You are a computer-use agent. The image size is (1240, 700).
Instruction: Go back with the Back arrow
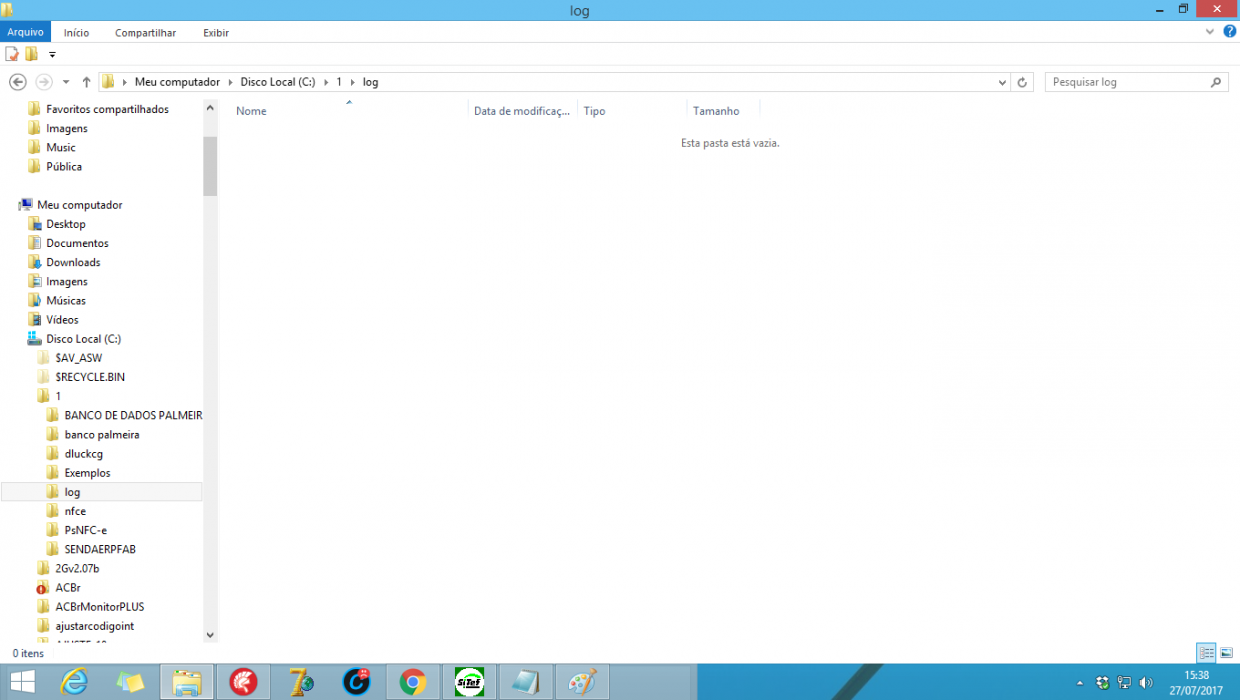point(17,82)
